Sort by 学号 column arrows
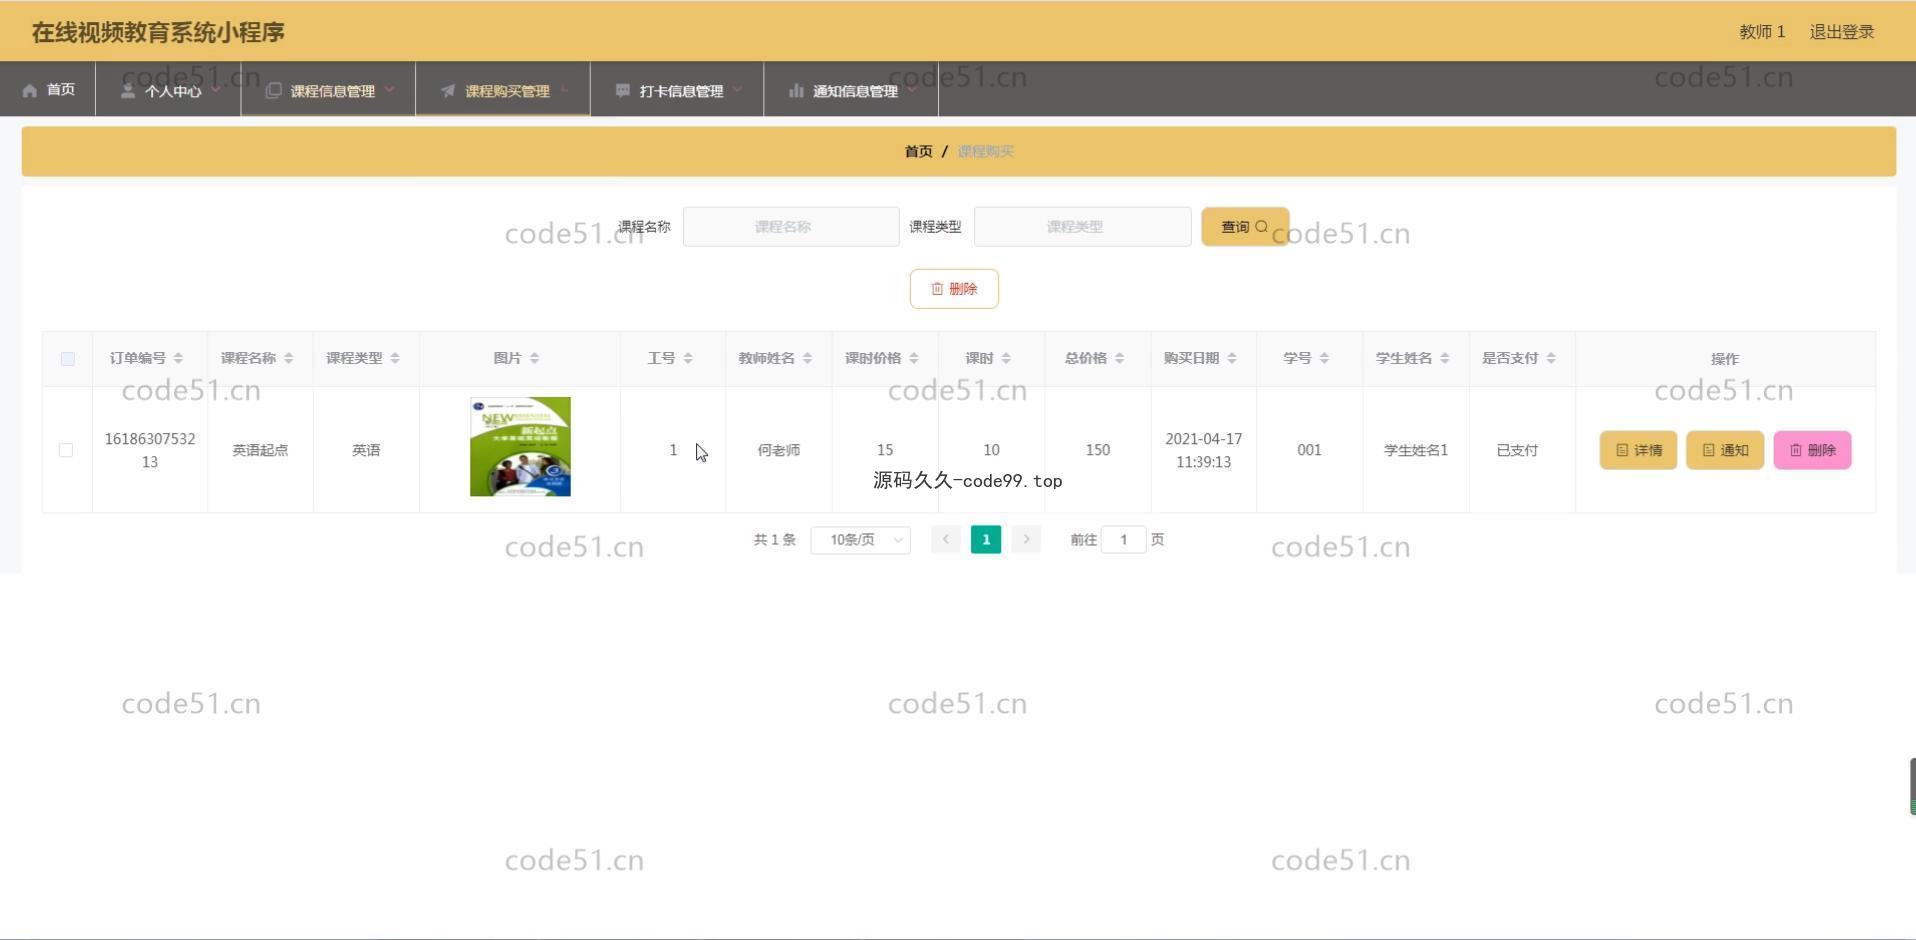Image resolution: width=1916 pixels, height=940 pixels. (x=1324, y=358)
